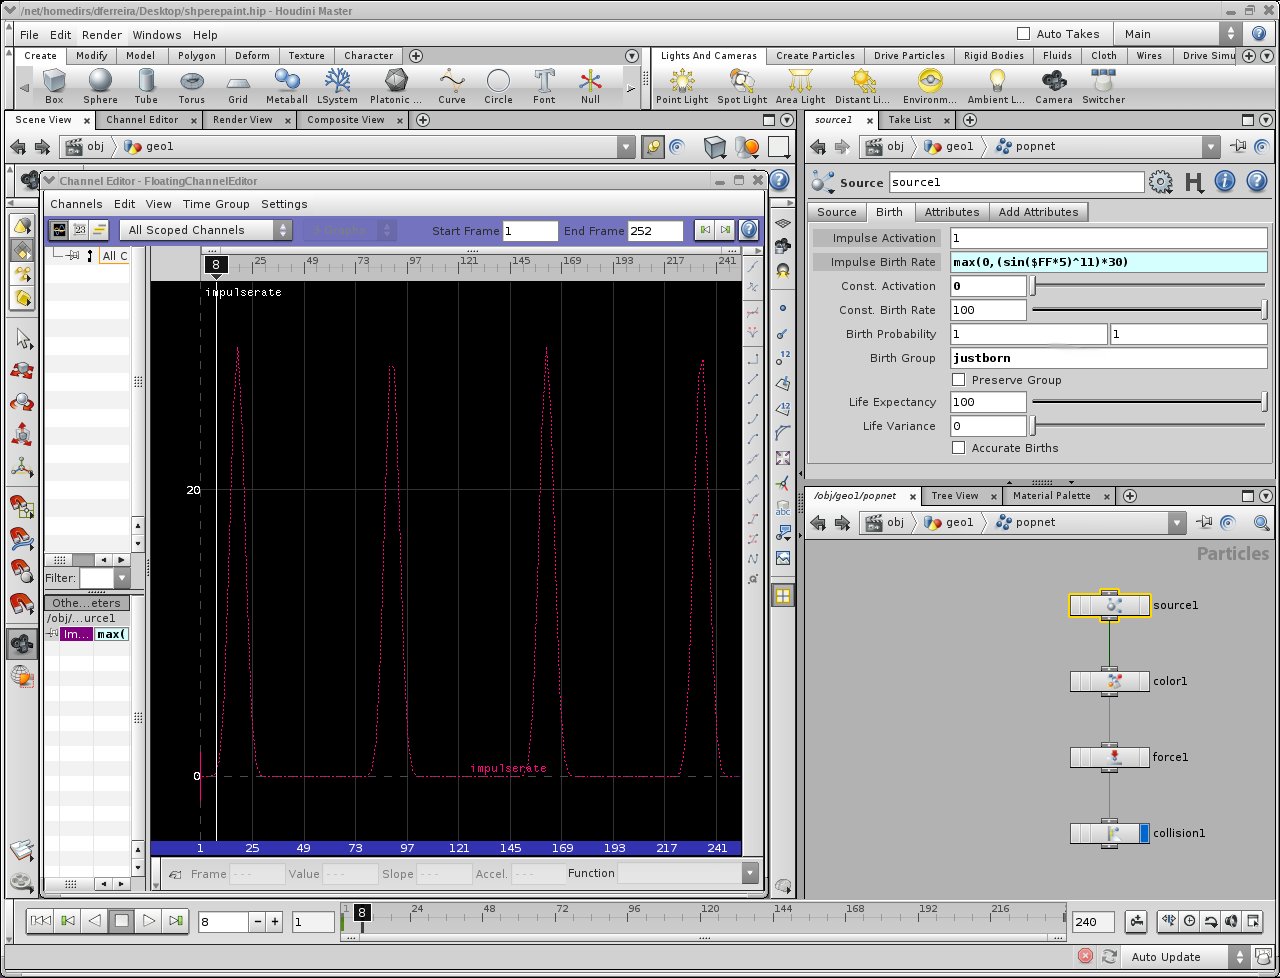Image resolution: width=1280 pixels, height=978 pixels.
Task: Switch to the Attributes parameter tab
Action: (x=951, y=212)
